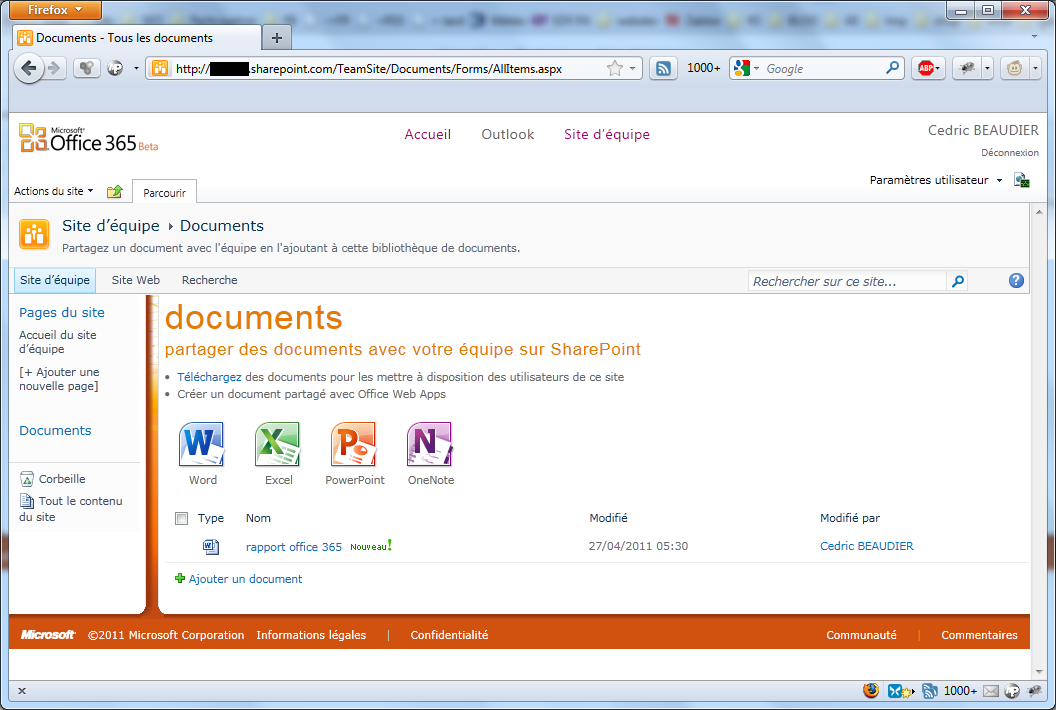1056x710 pixels.
Task: Click the Corbeille recycle bin icon
Action: tap(26, 479)
